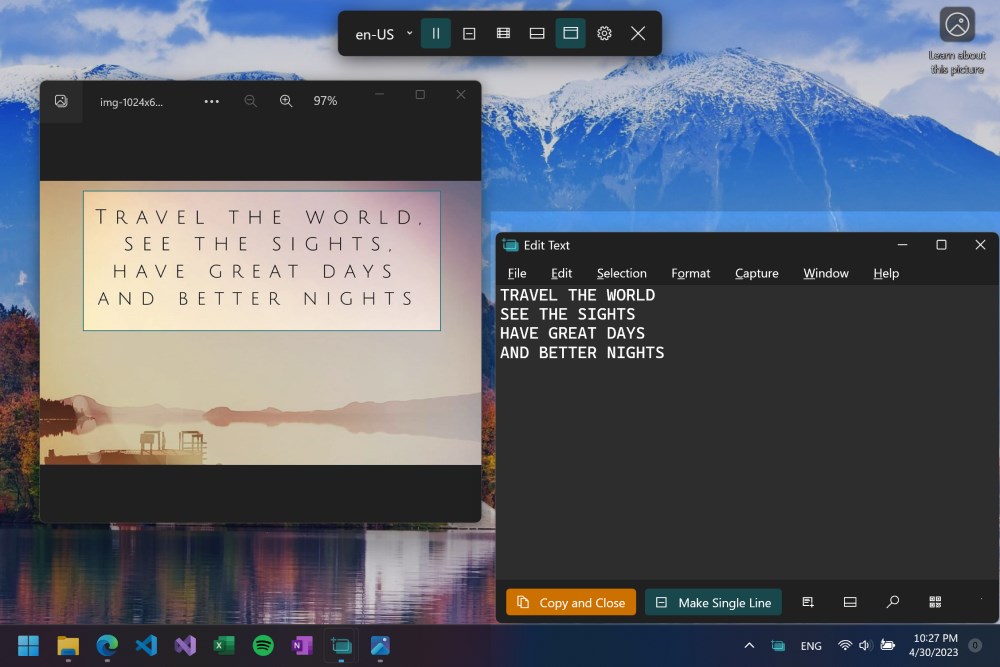
Task: Click the quote image in Photos viewer
Action: pyautogui.click(x=260, y=323)
